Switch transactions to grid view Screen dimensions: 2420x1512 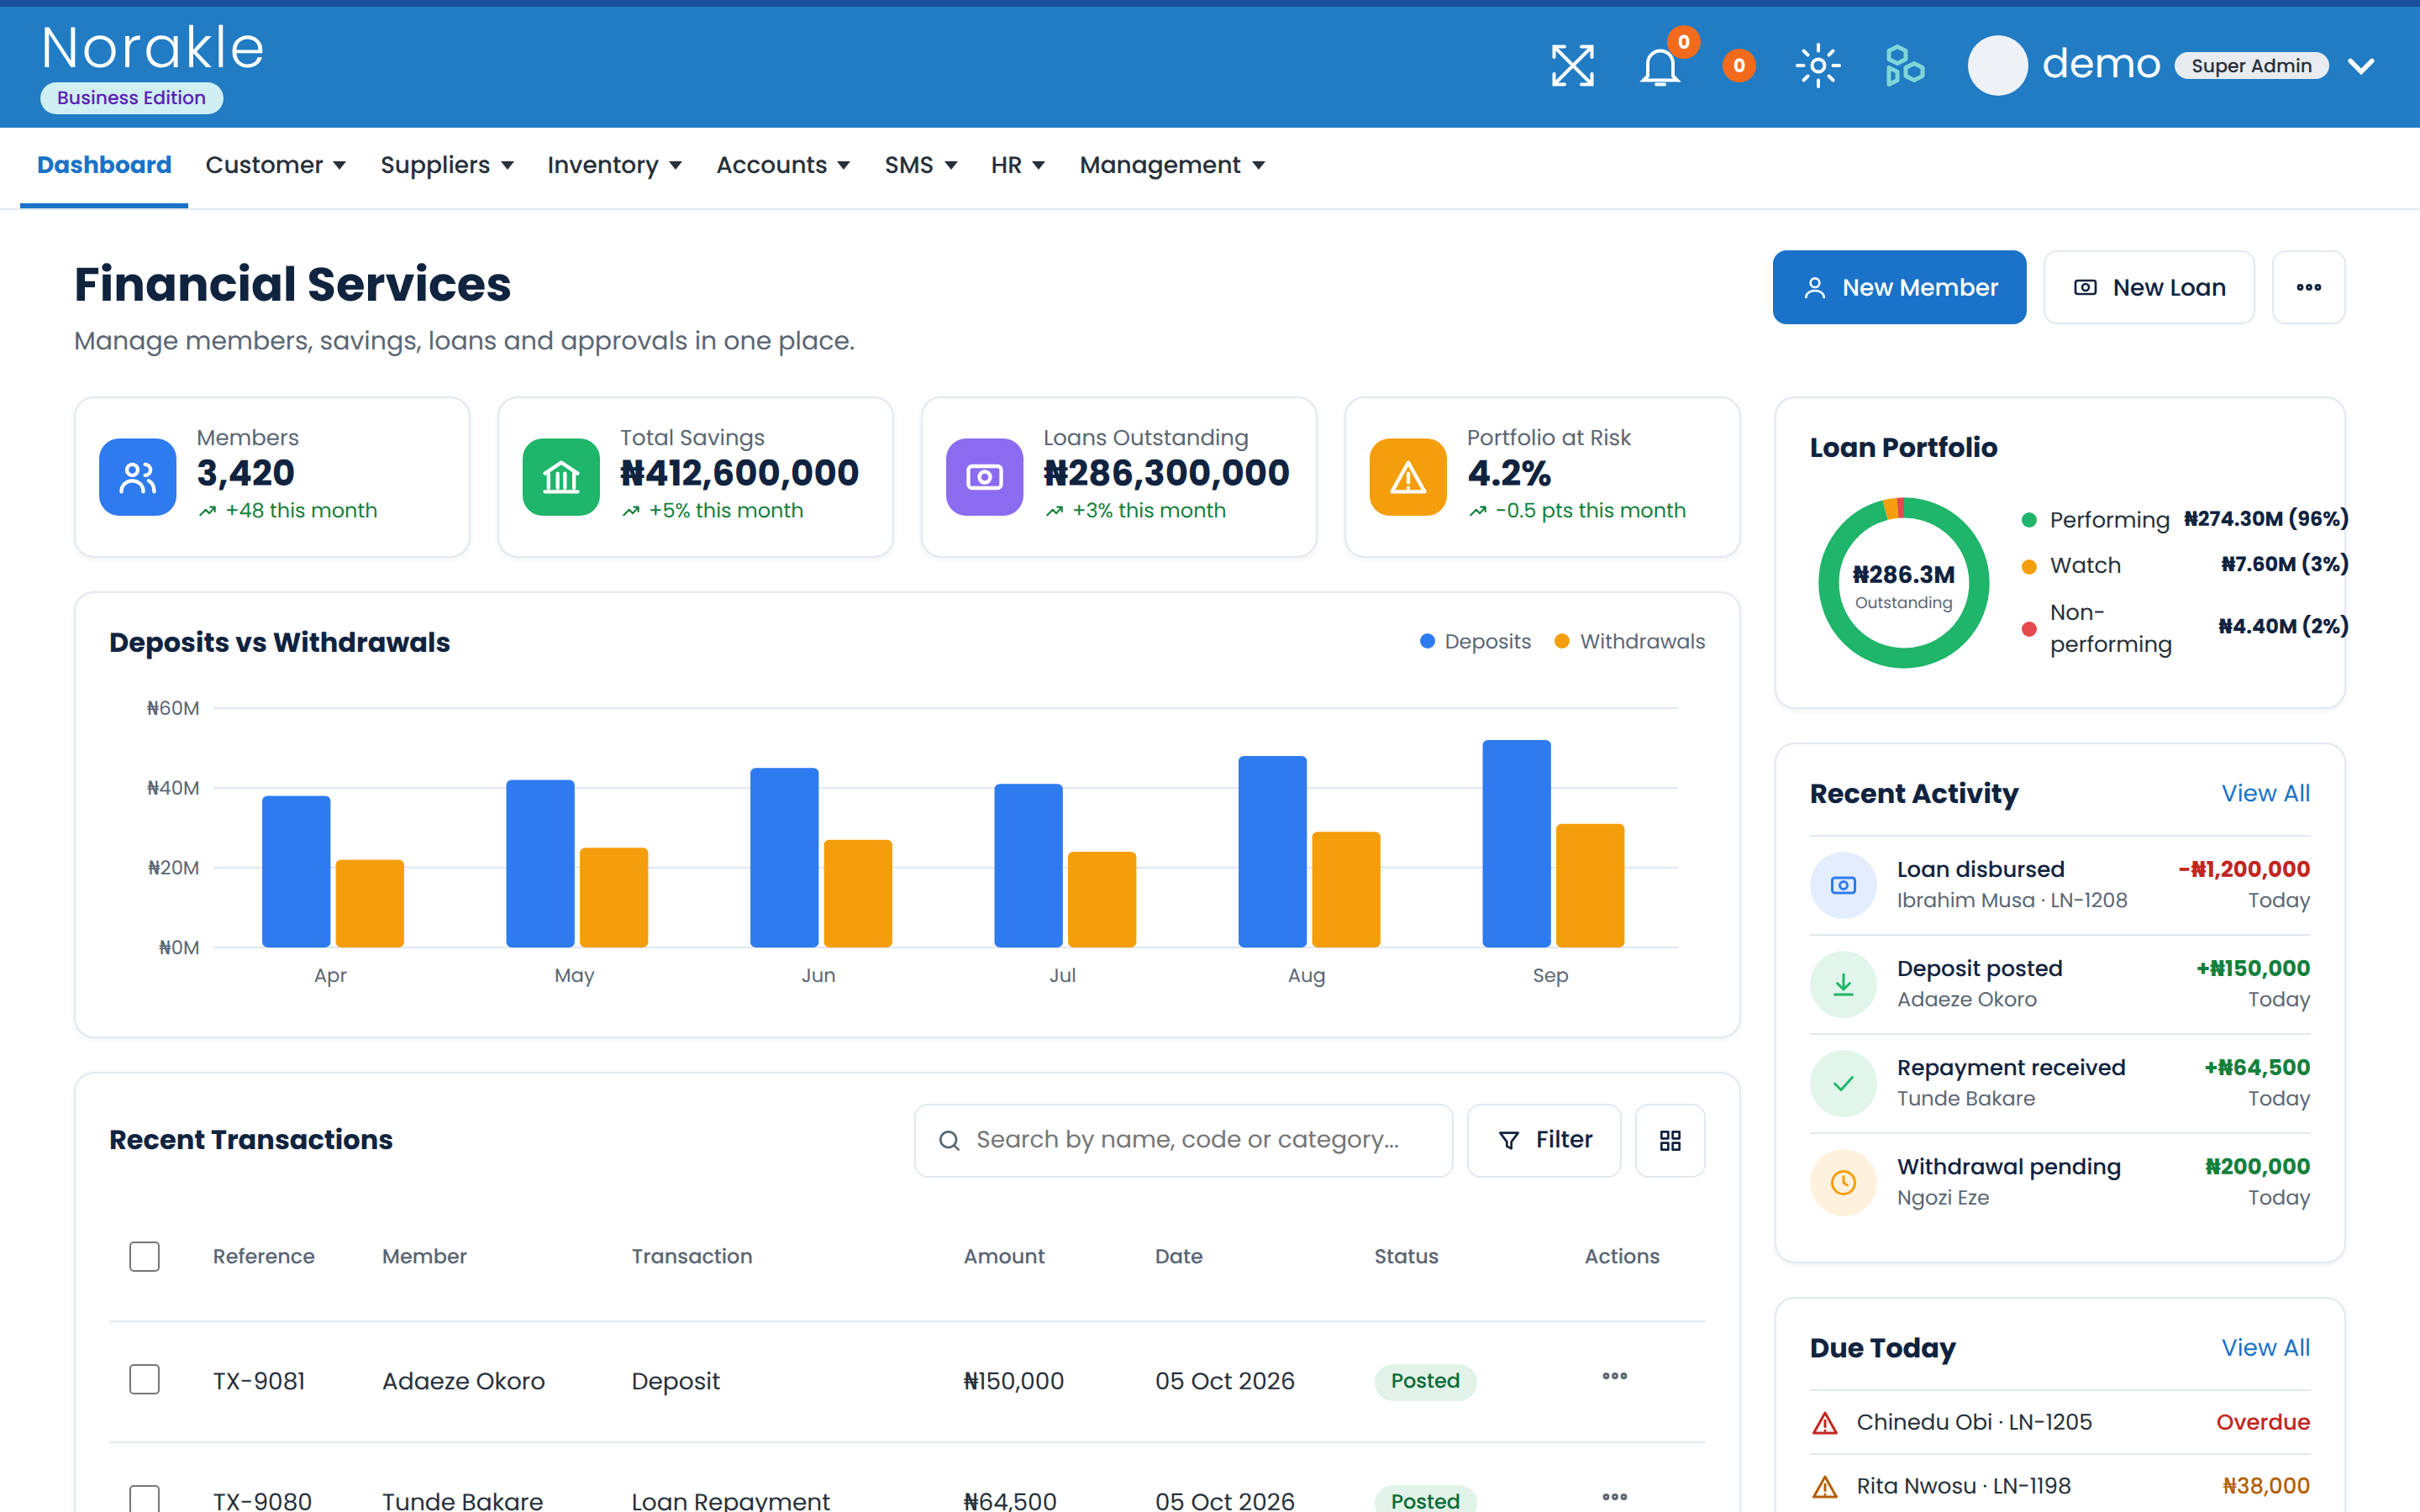tap(1670, 1140)
